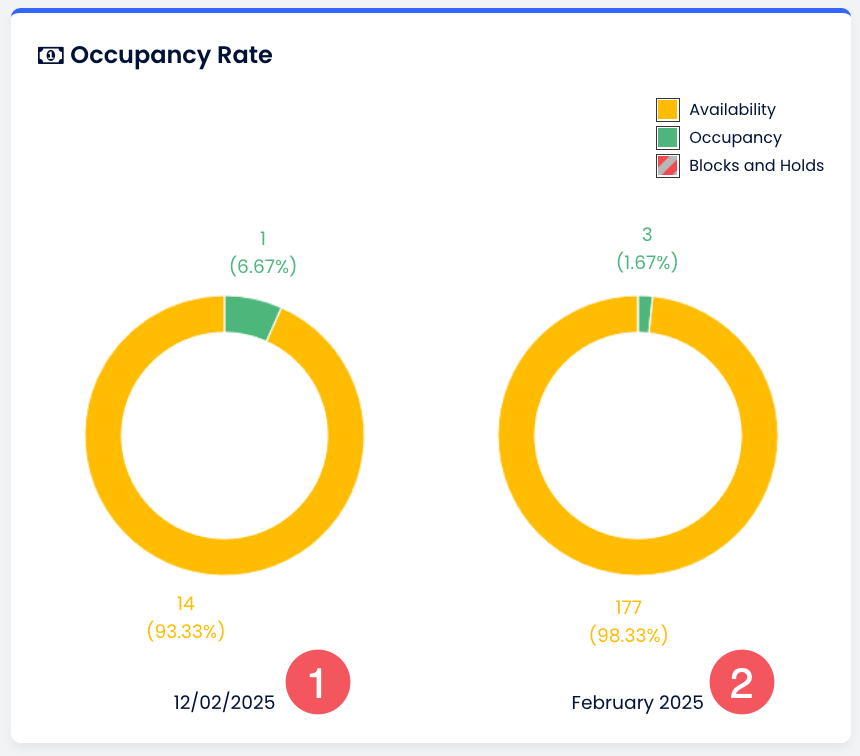
Task: Click the money bill icon beside Occupancy Rate
Action: (x=50, y=56)
